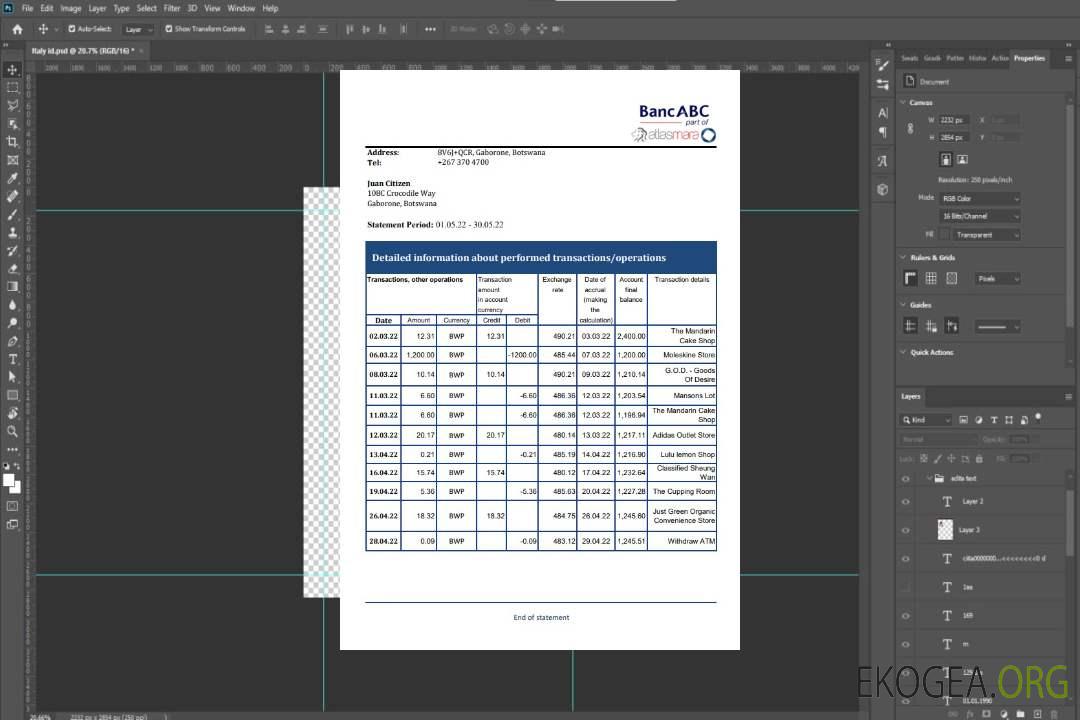Select the Rectangle shape tool
This screenshot has width=1080, height=720.
click(12, 395)
